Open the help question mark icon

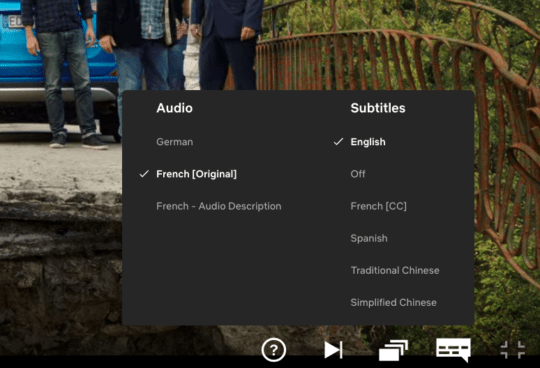[274, 350]
